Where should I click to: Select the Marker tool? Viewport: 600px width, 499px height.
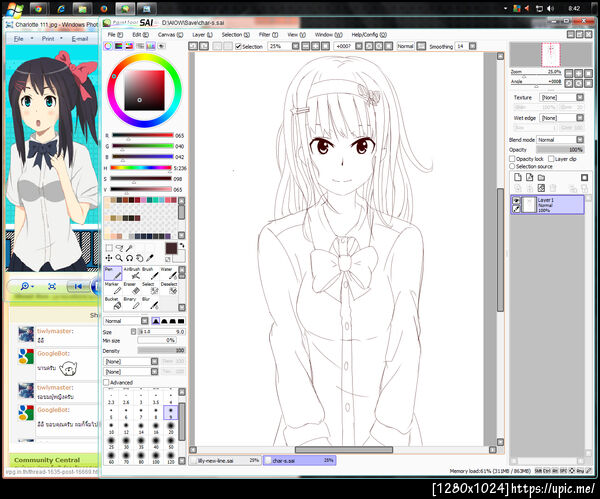(x=113, y=289)
